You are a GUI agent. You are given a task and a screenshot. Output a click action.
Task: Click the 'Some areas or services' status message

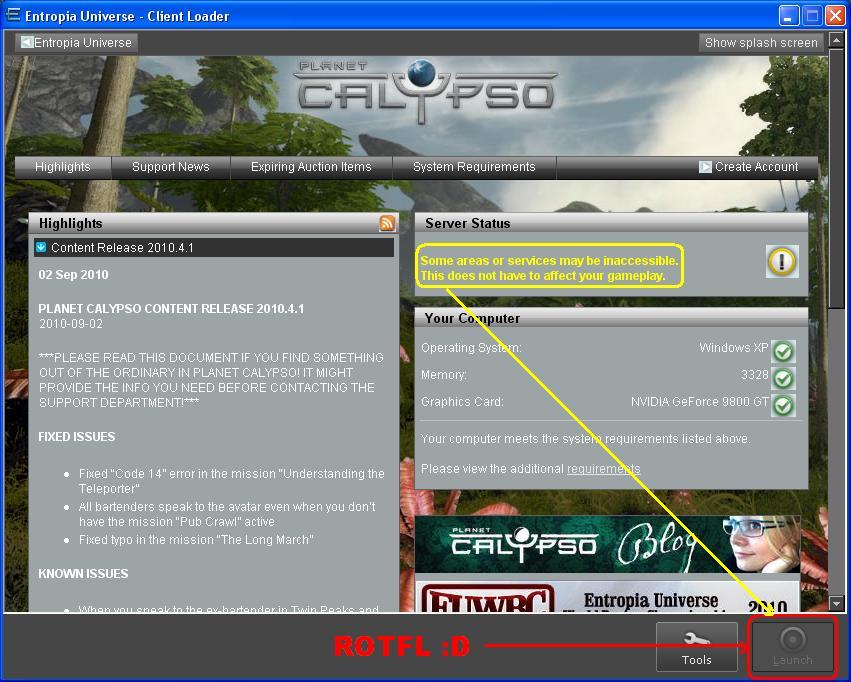click(x=549, y=268)
